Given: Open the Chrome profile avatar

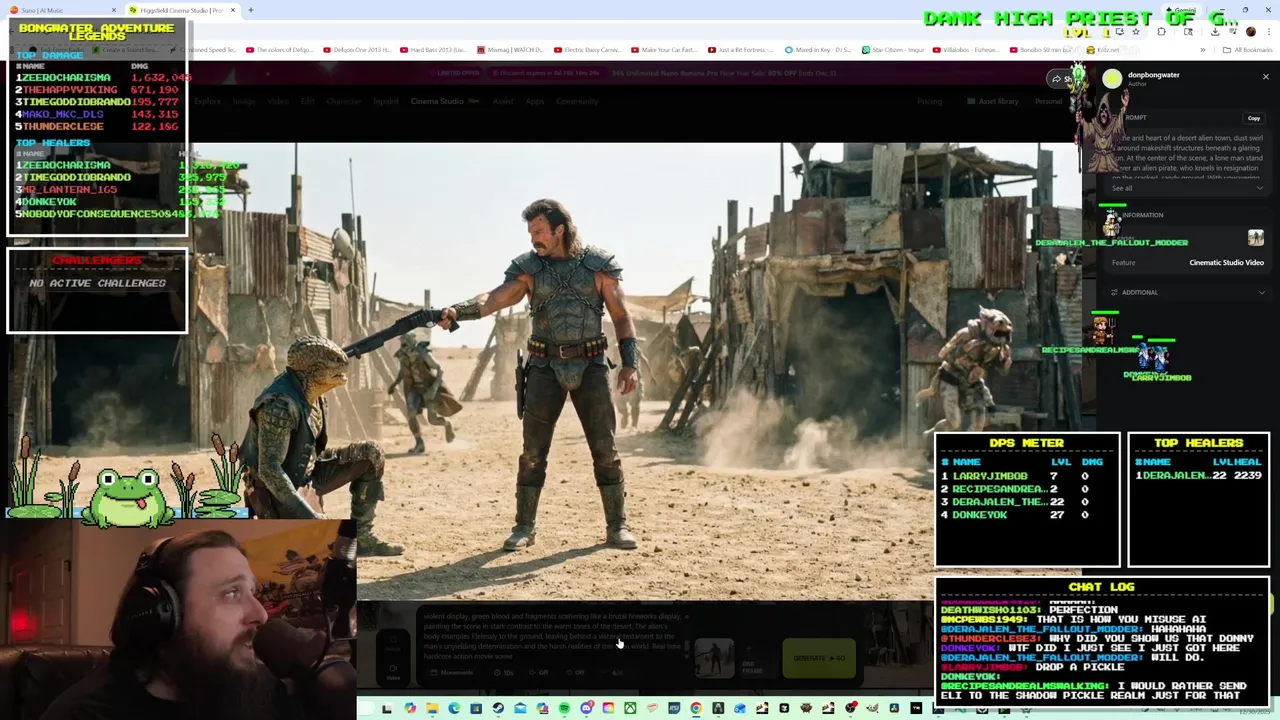Looking at the screenshot, I should pos(1251,32).
